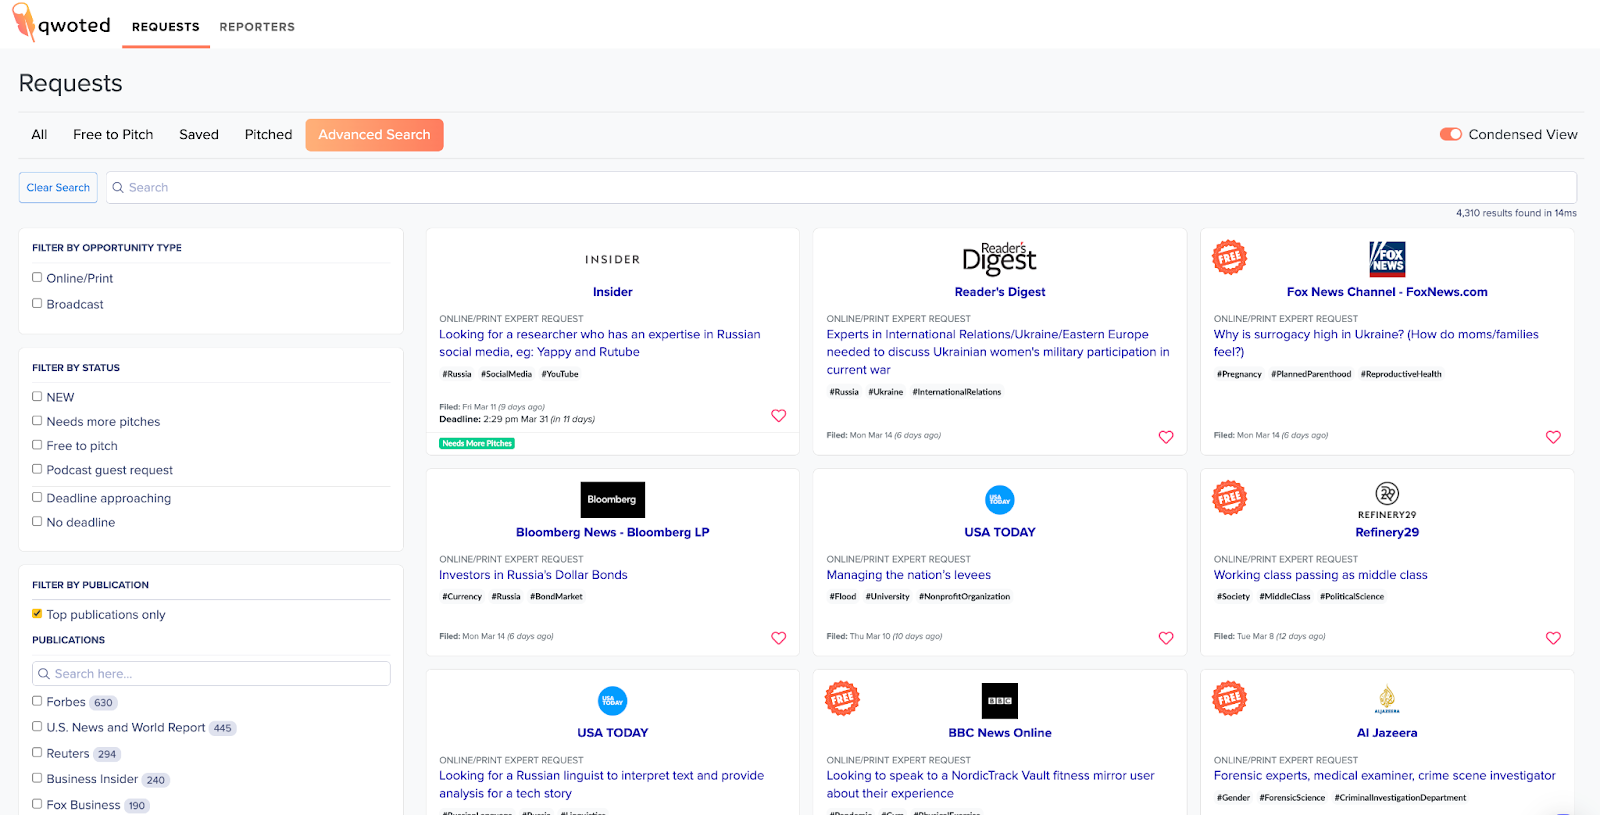Viewport: 1600px width, 815px height.
Task: Click magnifier icon in publications search
Action: (x=44, y=674)
